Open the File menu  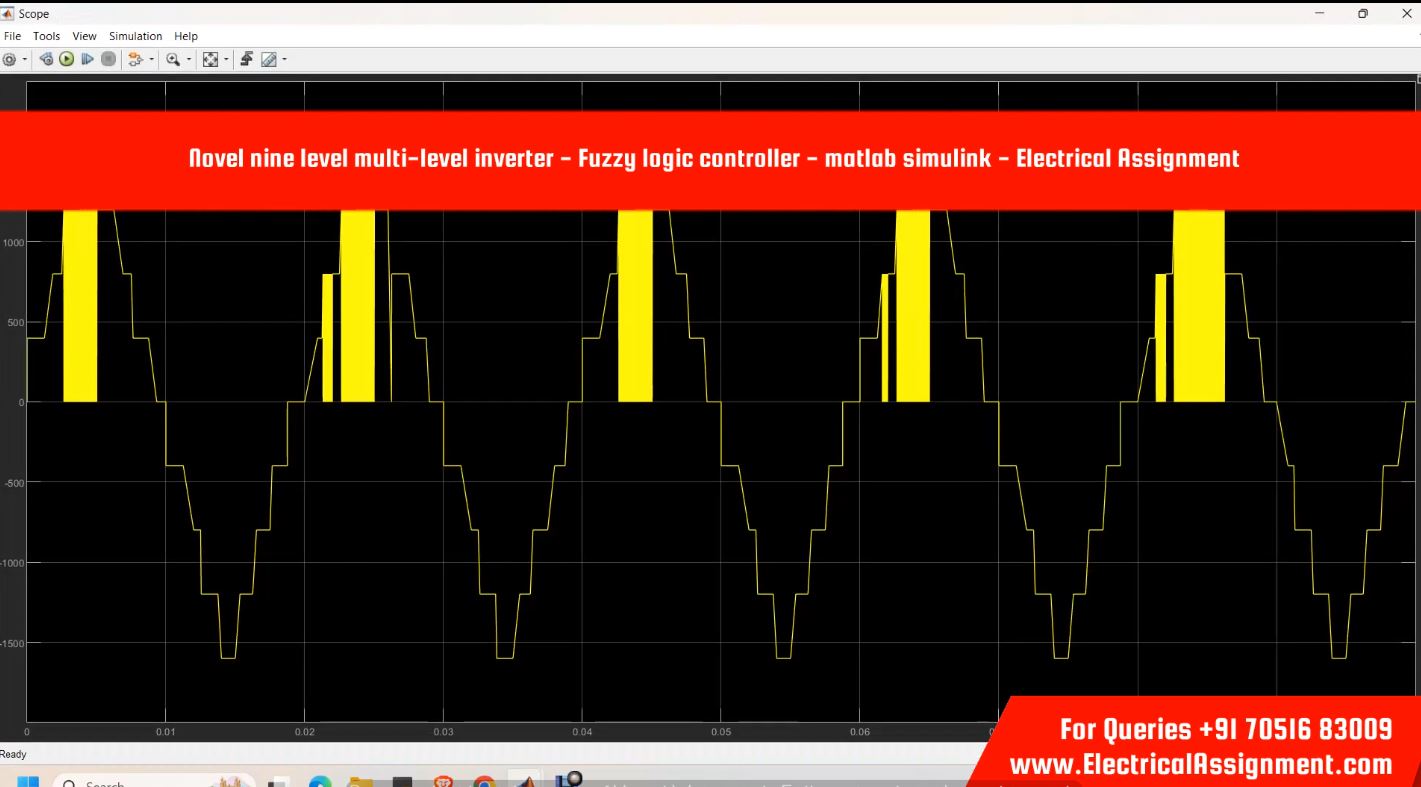pyautogui.click(x=12, y=36)
